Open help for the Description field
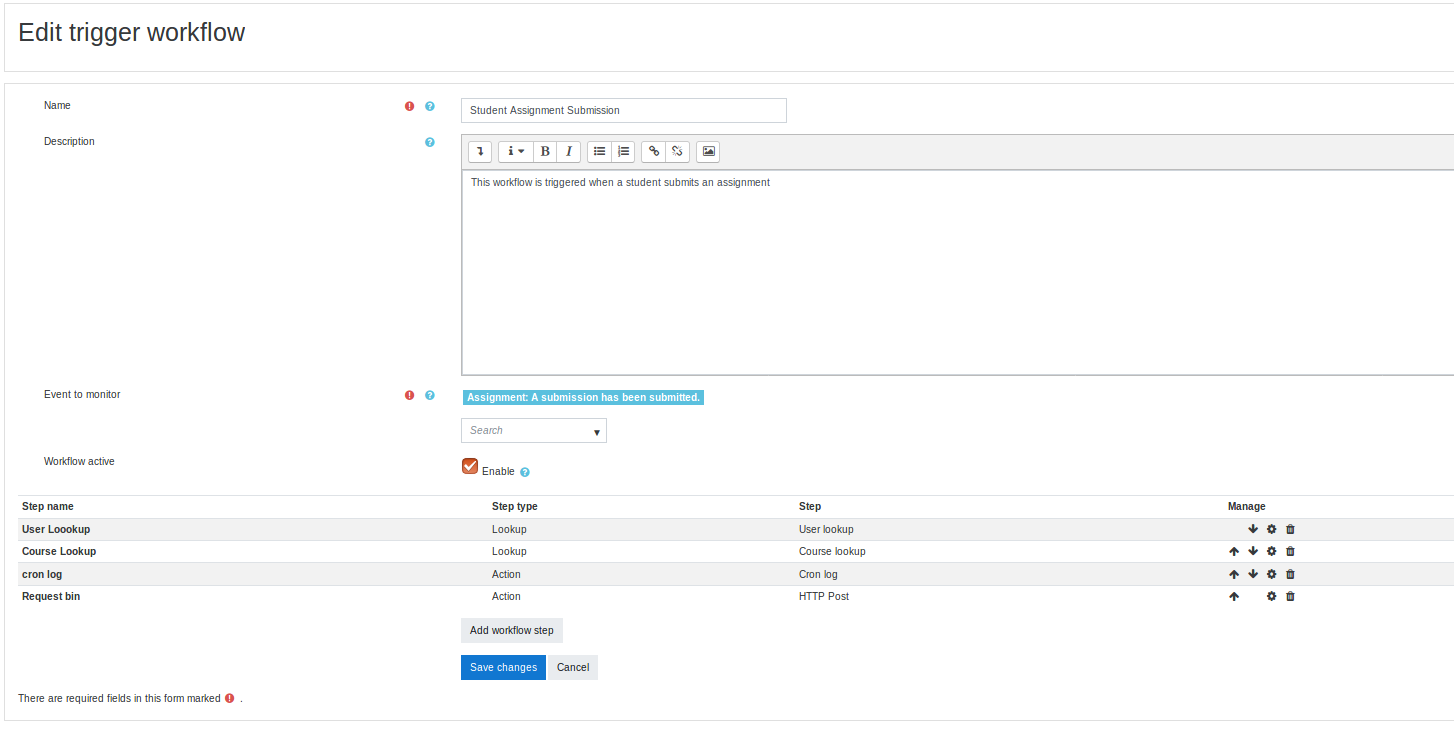This screenshot has width=1454, height=746. pyautogui.click(x=430, y=142)
